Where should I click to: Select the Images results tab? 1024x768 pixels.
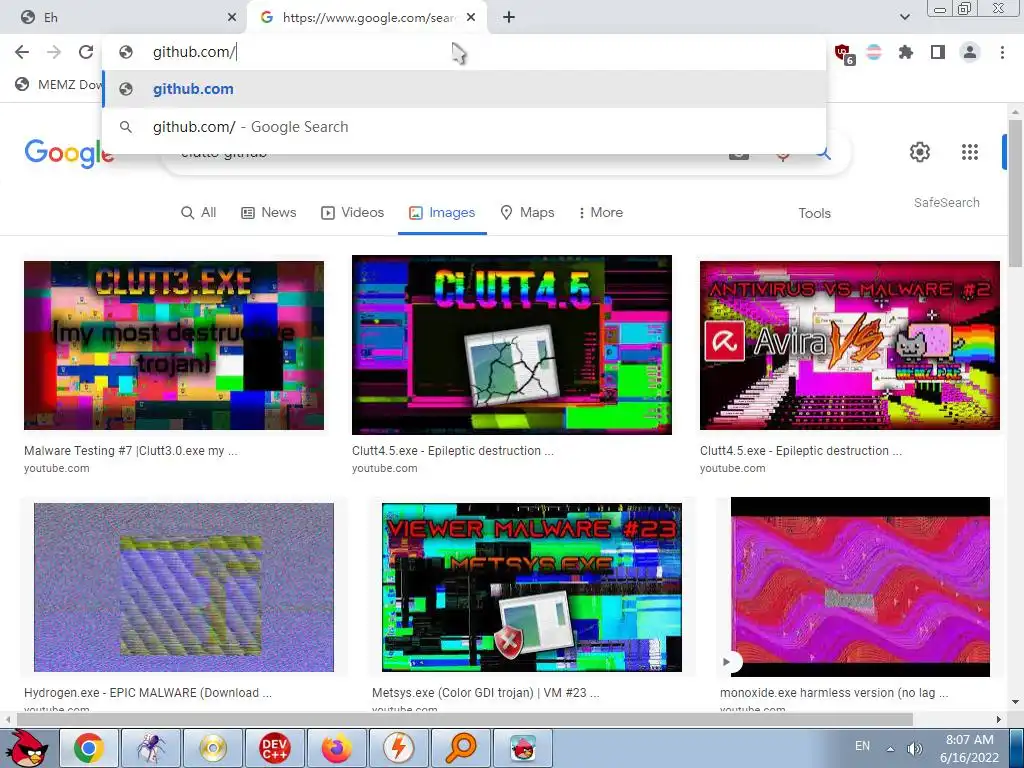click(x=442, y=213)
